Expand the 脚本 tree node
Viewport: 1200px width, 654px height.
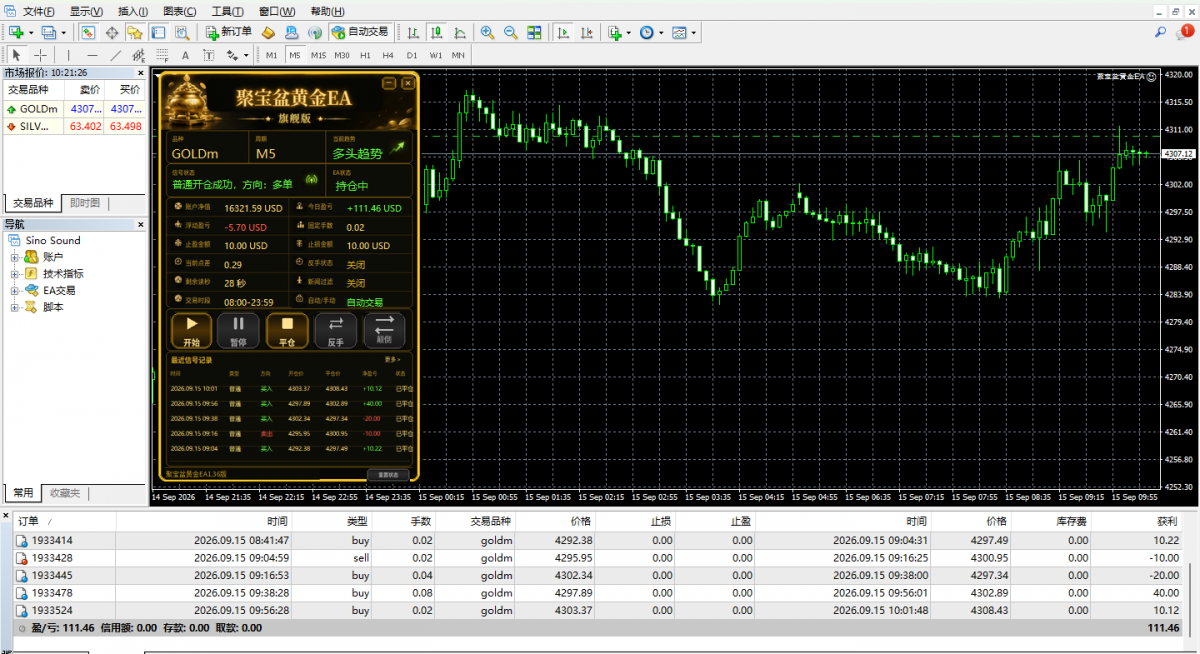tap(15, 307)
